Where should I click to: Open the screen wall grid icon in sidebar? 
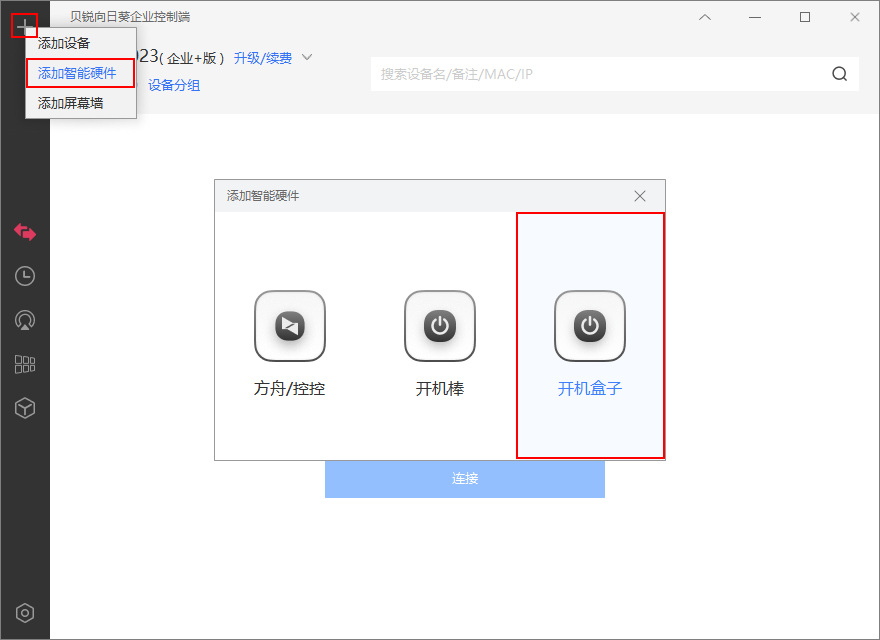(x=25, y=364)
